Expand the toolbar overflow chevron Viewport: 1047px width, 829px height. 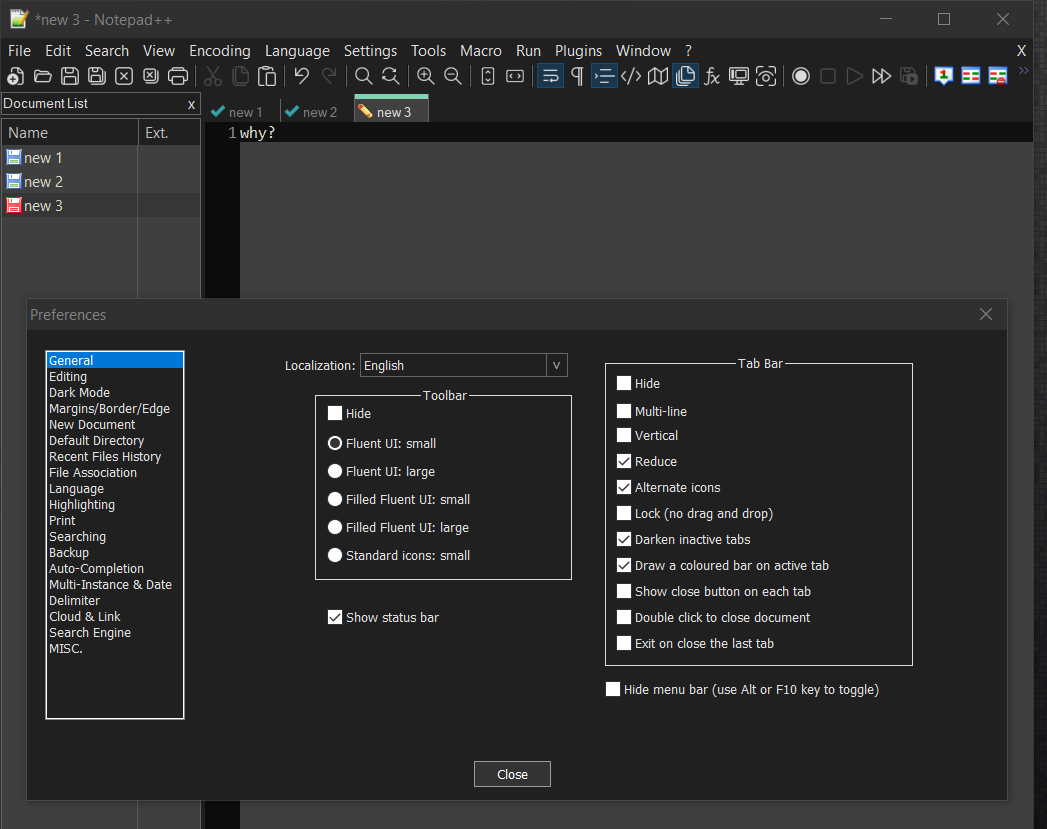point(1023,71)
